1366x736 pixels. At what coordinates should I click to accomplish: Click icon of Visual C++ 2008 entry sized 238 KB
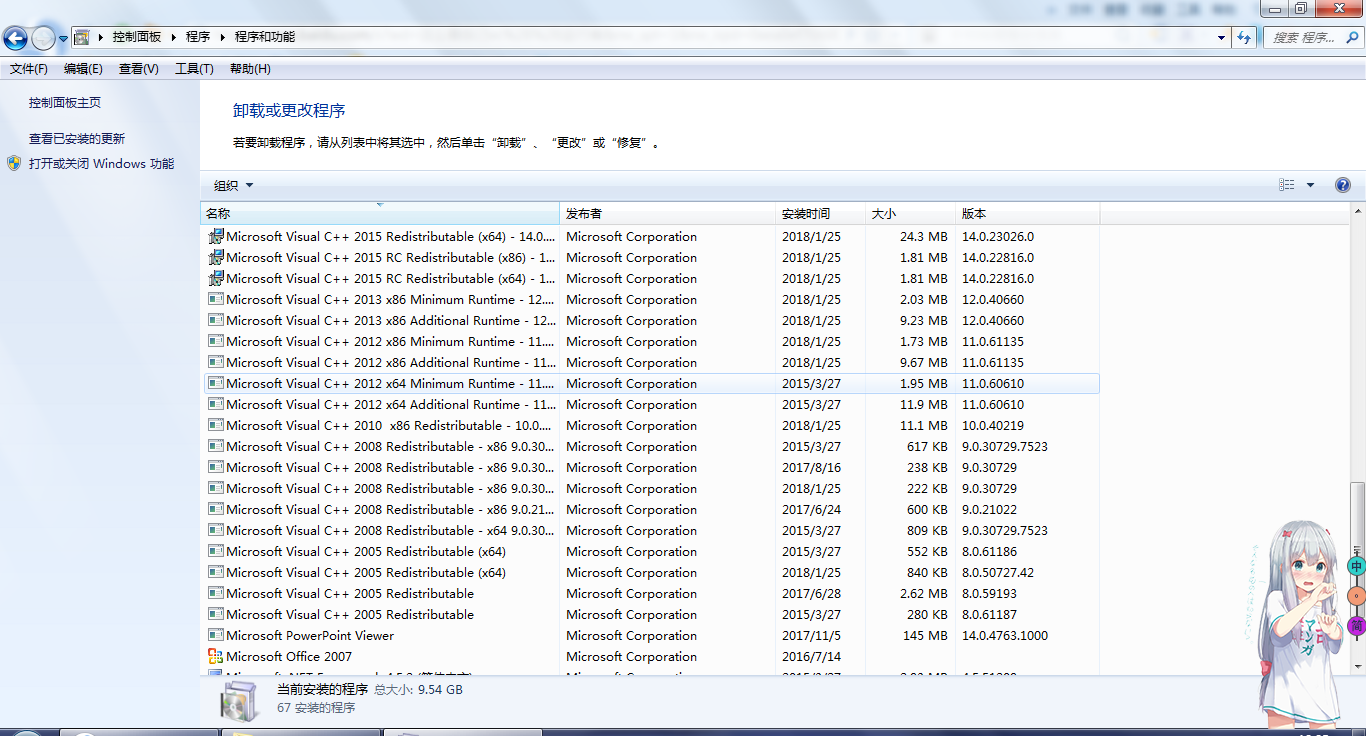coord(216,468)
